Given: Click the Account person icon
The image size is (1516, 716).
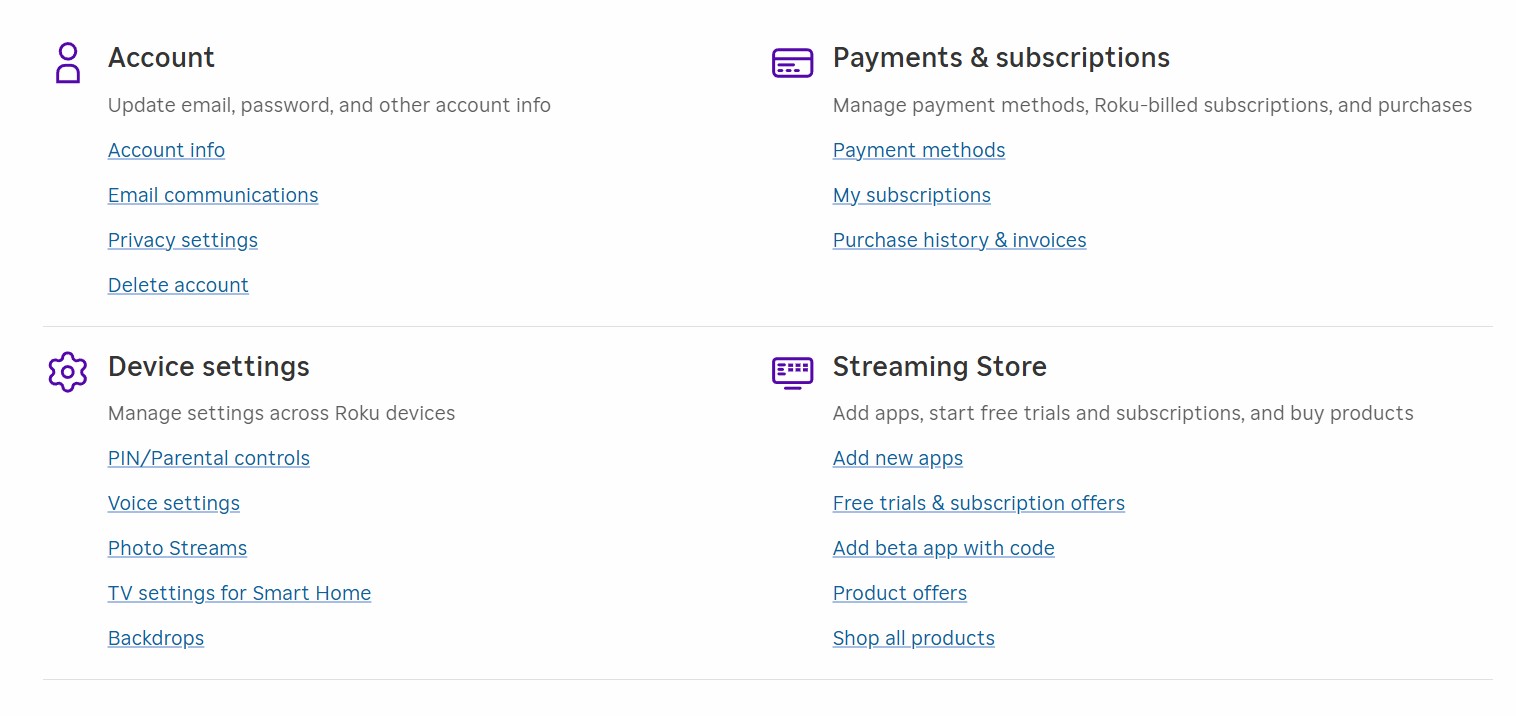Looking at the screenshot, I should [x=67, y=62].
